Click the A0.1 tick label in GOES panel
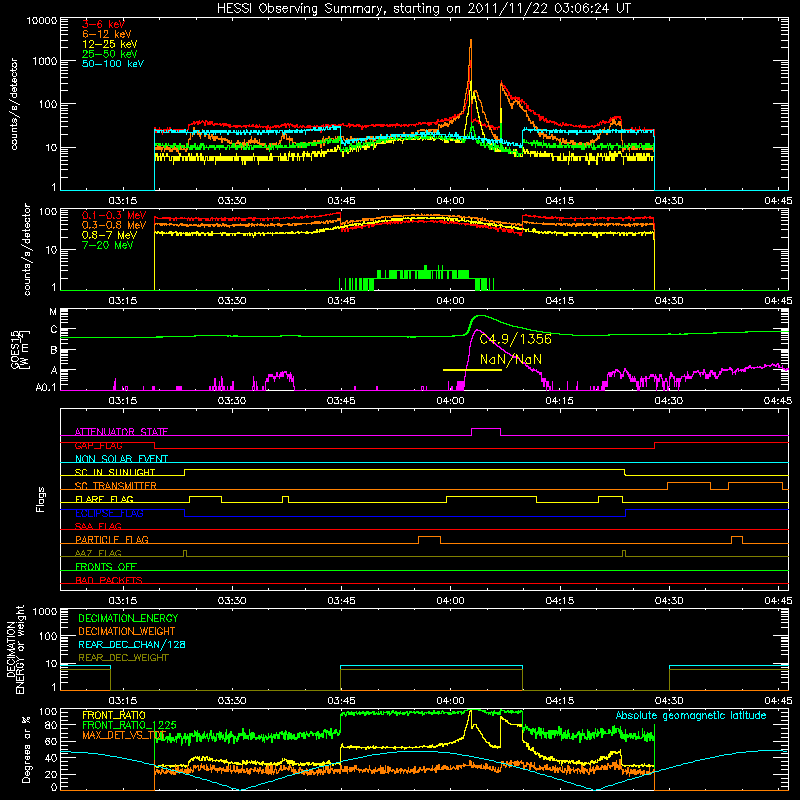Screen dimensions: 800x800 tap(46, 387)
